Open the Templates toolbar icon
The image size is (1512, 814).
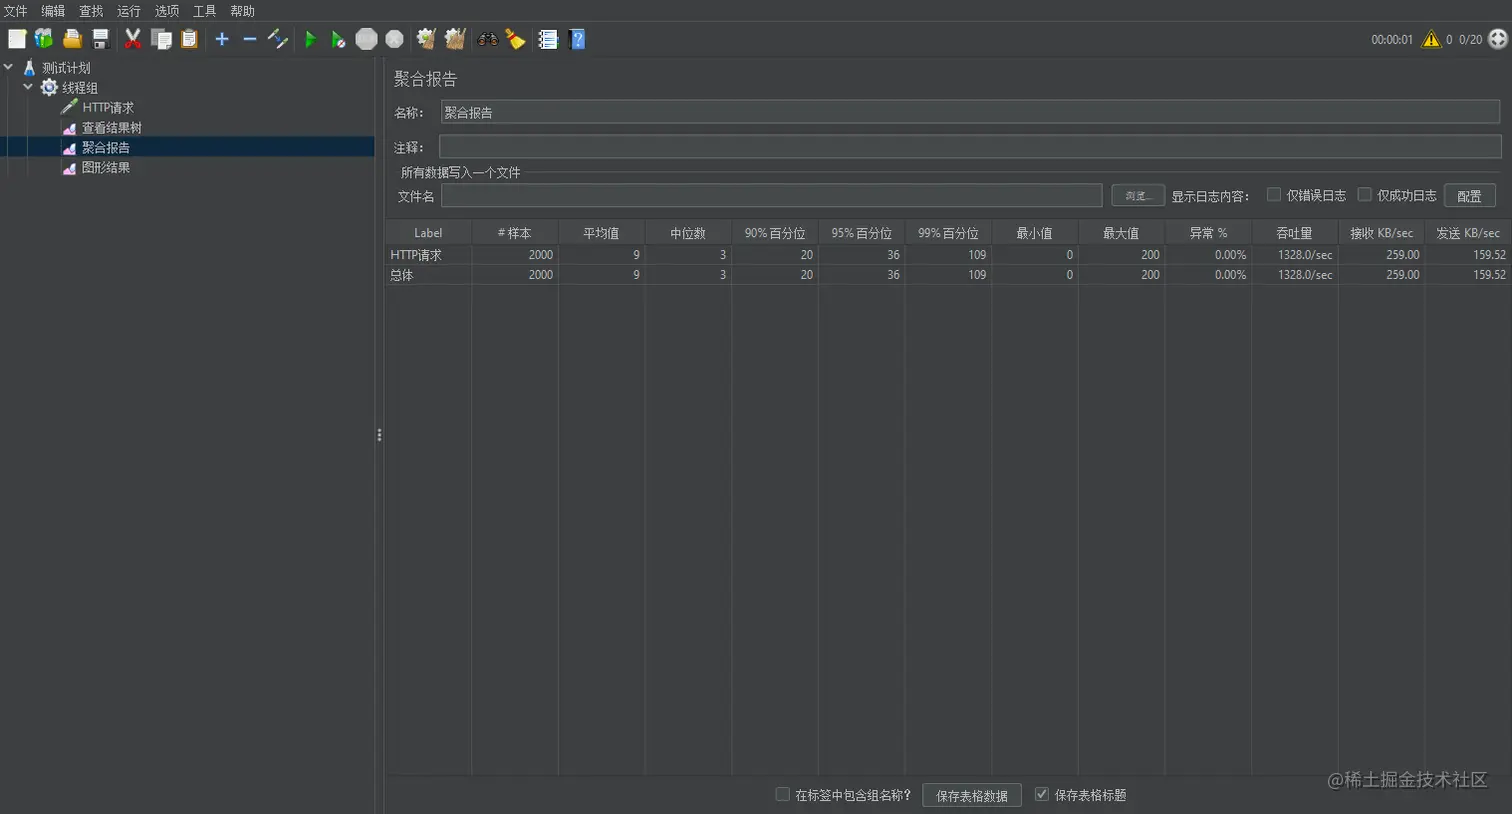(x=44, y=39)
